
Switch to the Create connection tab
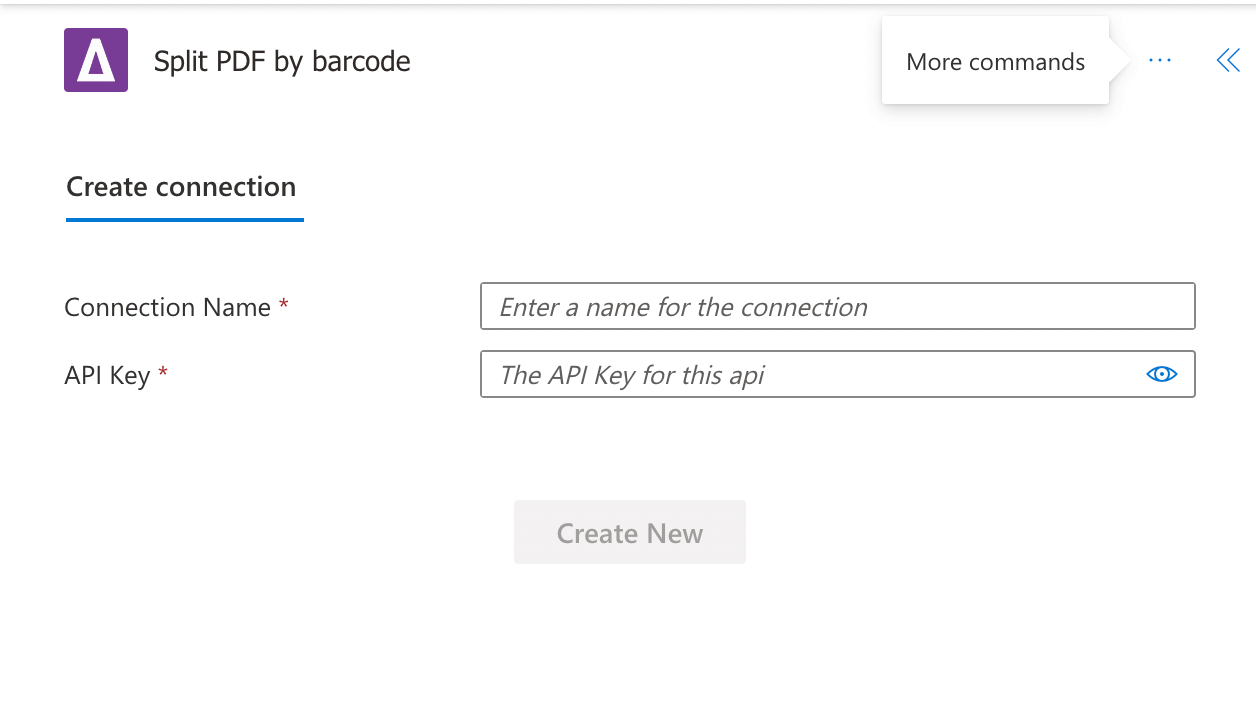(181, 188)
